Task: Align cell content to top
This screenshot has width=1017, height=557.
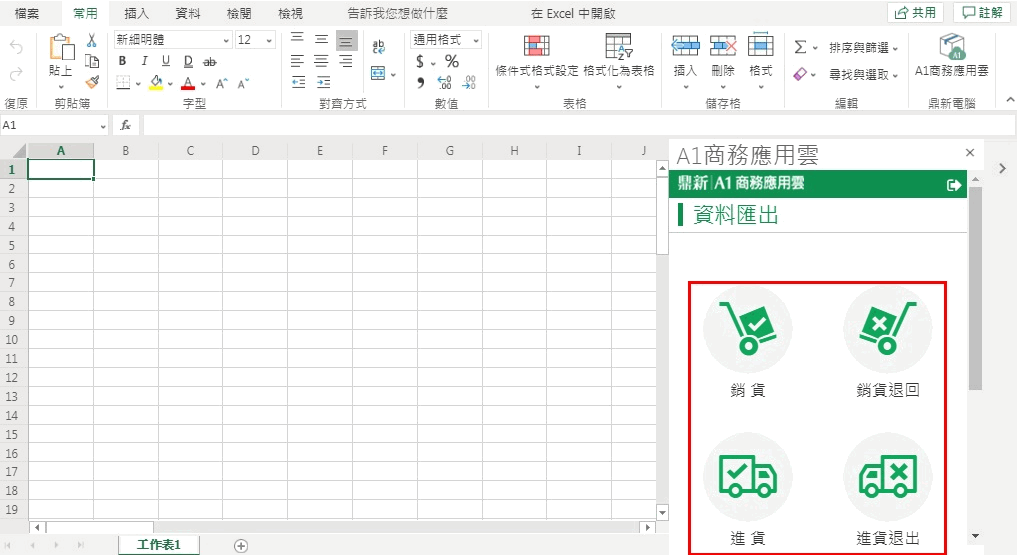Action: [x=297, y=39]
